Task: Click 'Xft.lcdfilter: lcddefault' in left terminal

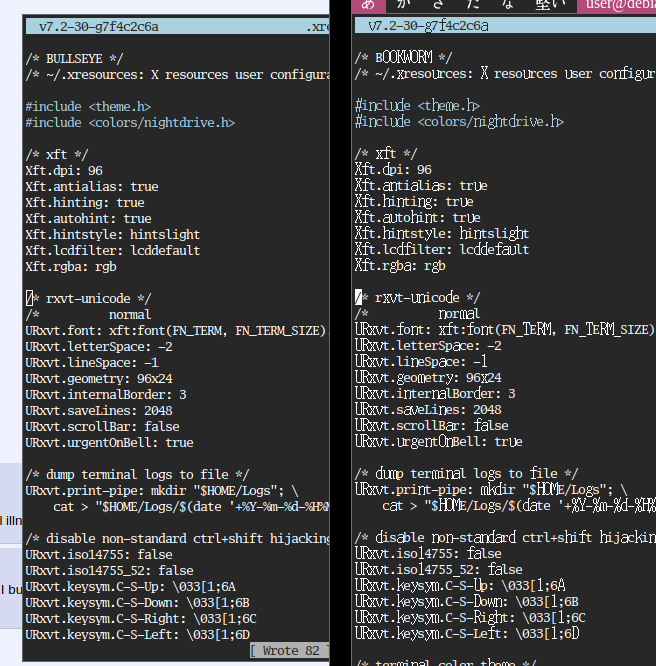Action: pos(113,251)
